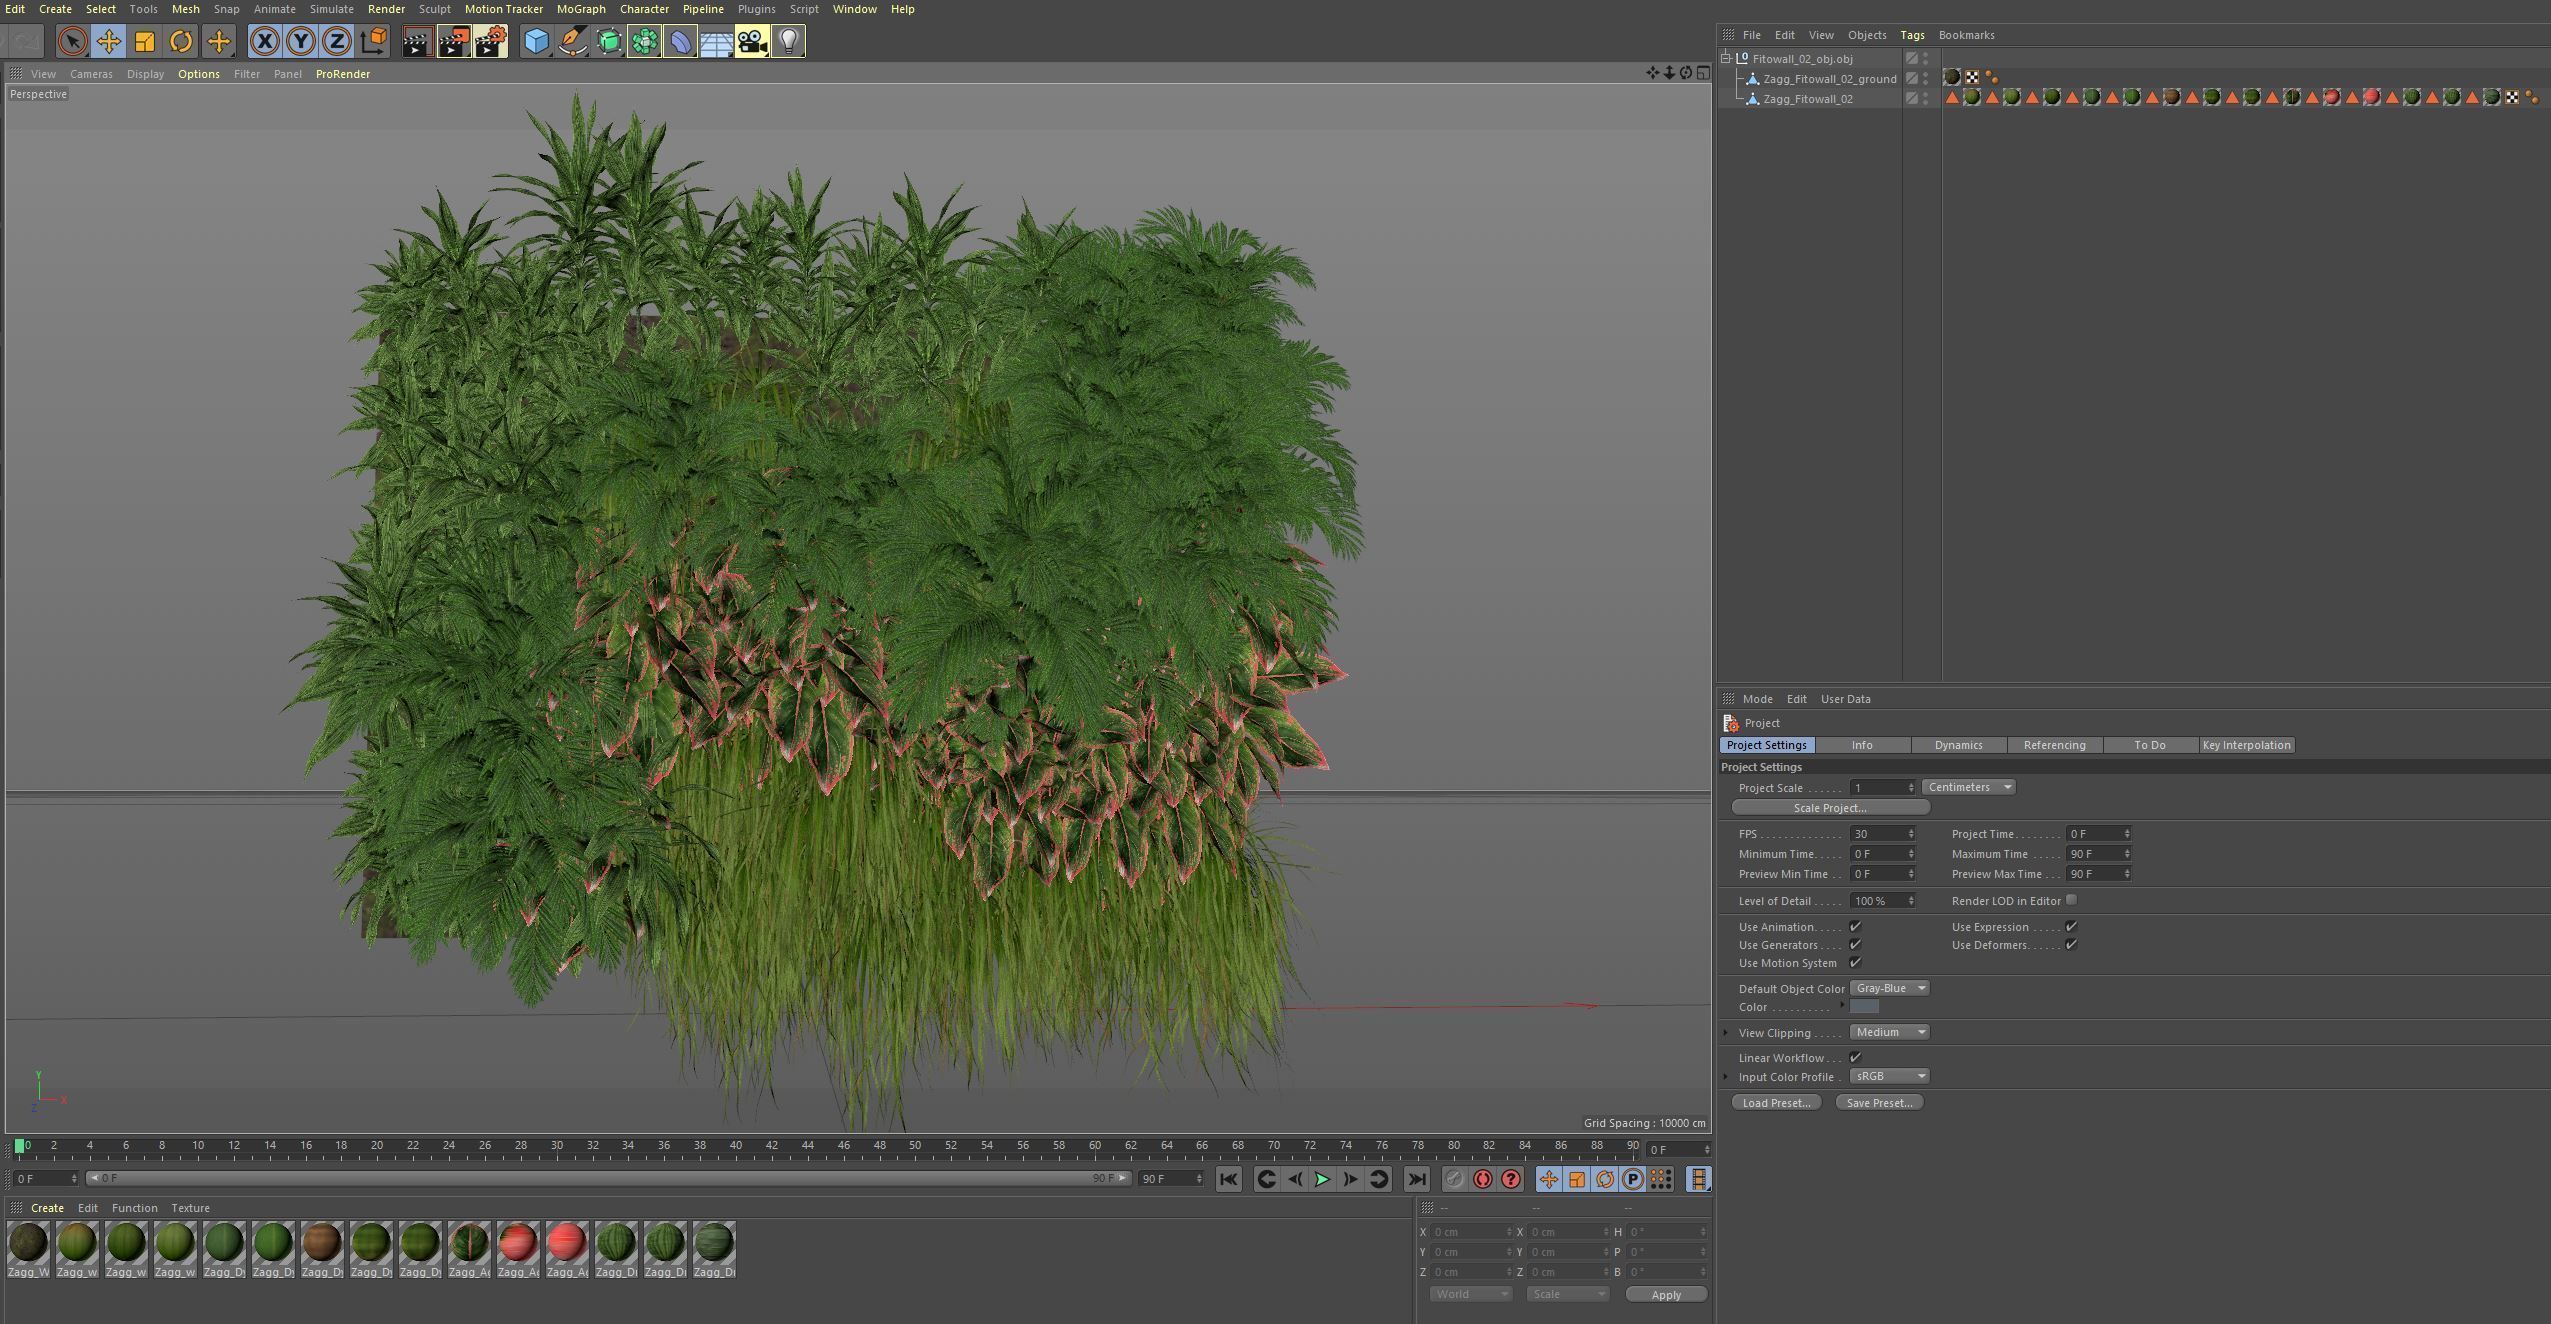This screenshot has height=1324, width=2551.
Task: Select the Live Selection arrow tool
Action: tap(72, 41)
